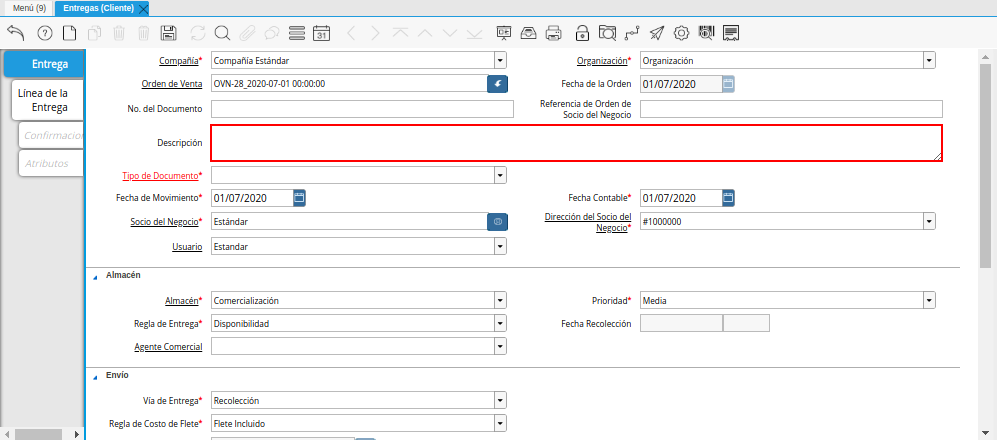Save the record using the floppy disk icon

[x=169, y=33]
